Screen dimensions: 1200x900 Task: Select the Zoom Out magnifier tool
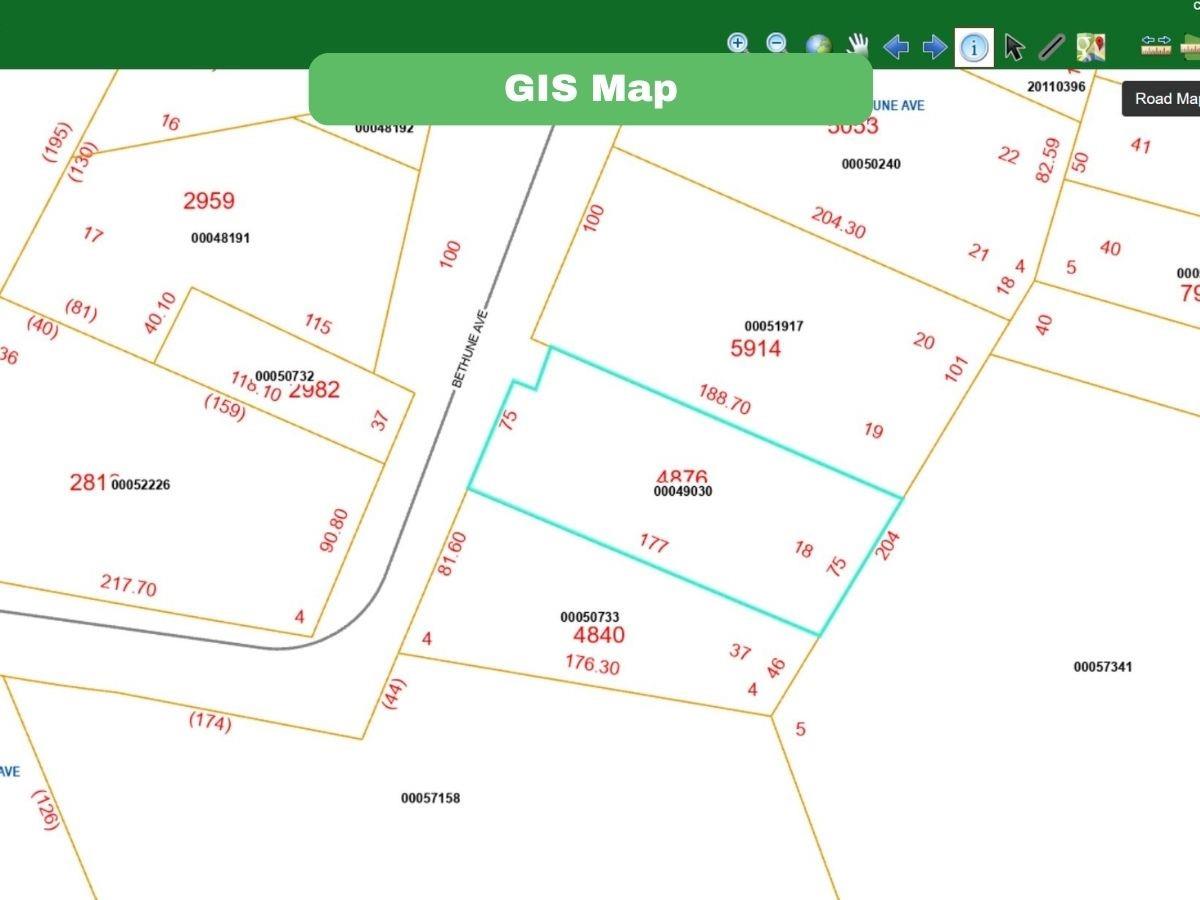point(777,45)
